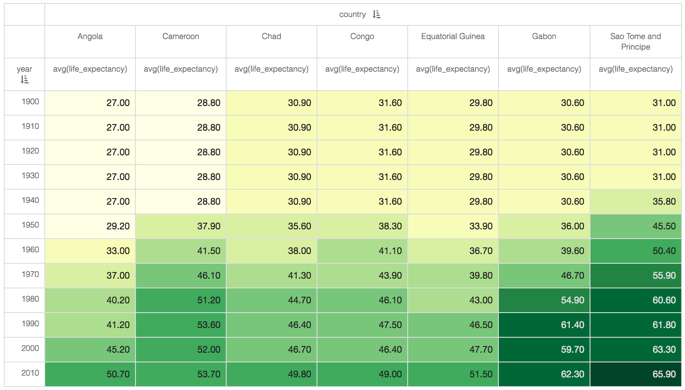The image size is (685, 390).
Task: Click the country header label text
Action: 352,14
